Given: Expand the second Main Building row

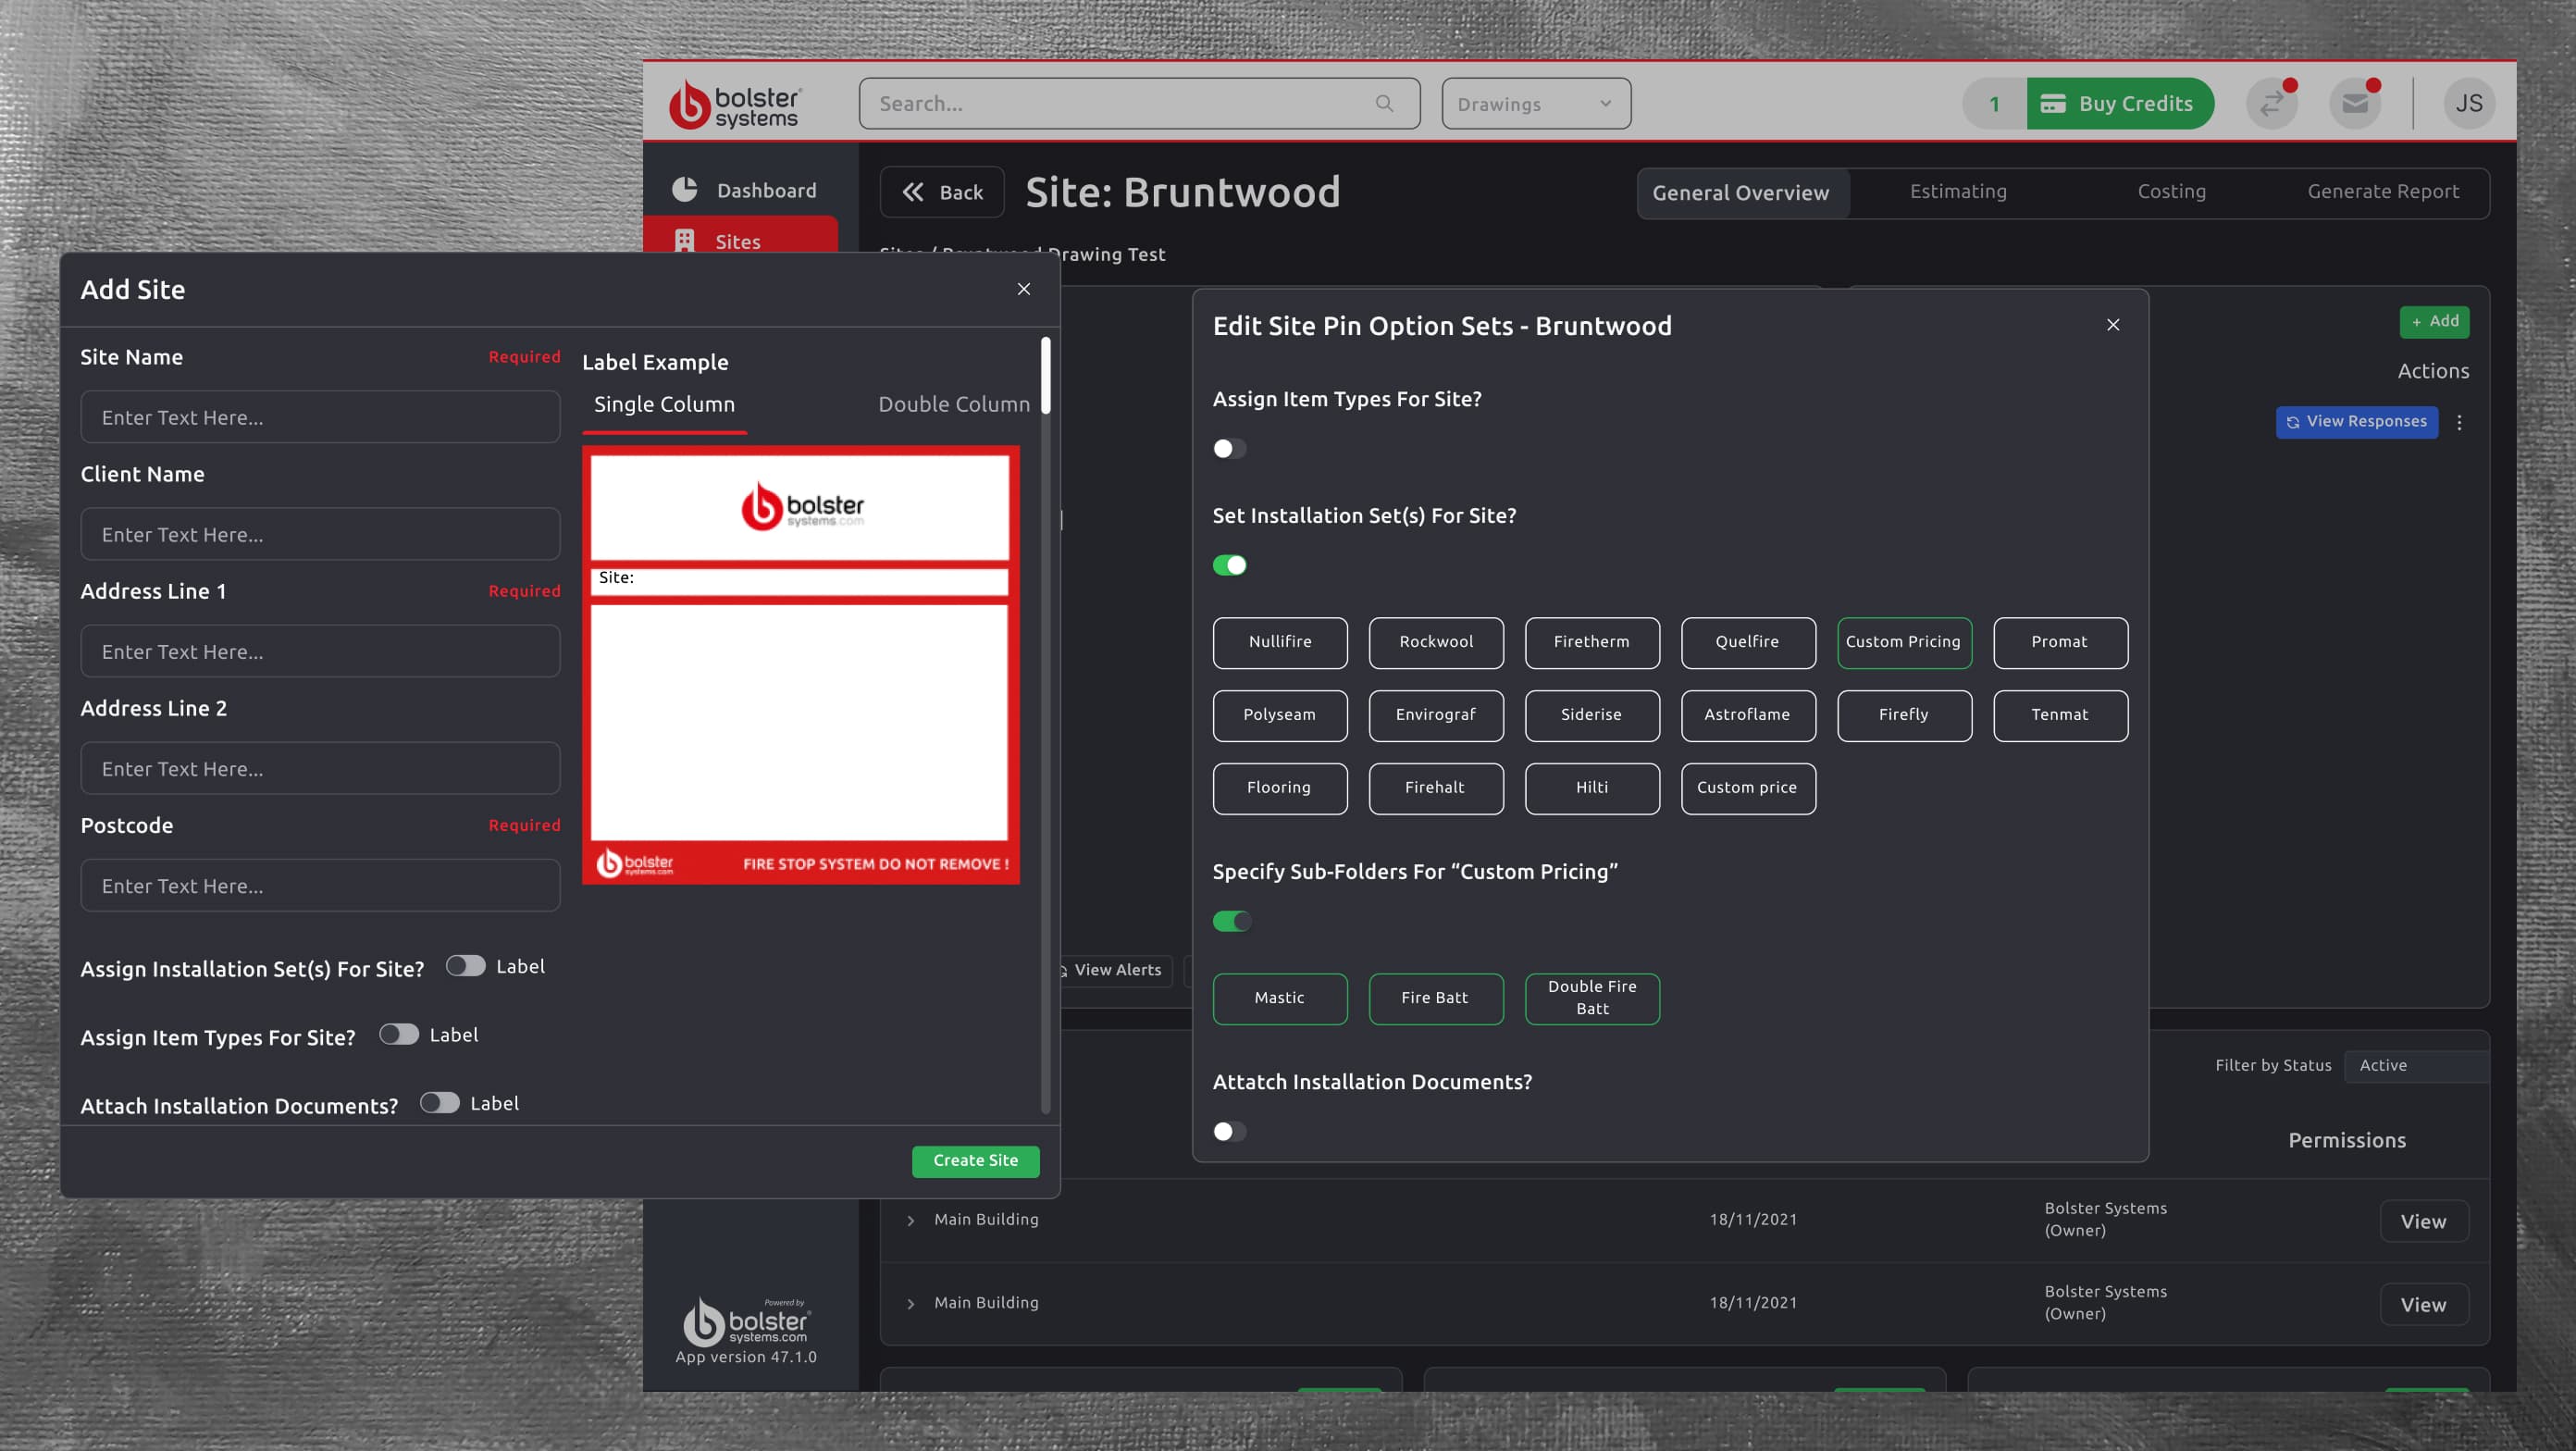Looking at the screenshot, I should [x=910, y=1303].
